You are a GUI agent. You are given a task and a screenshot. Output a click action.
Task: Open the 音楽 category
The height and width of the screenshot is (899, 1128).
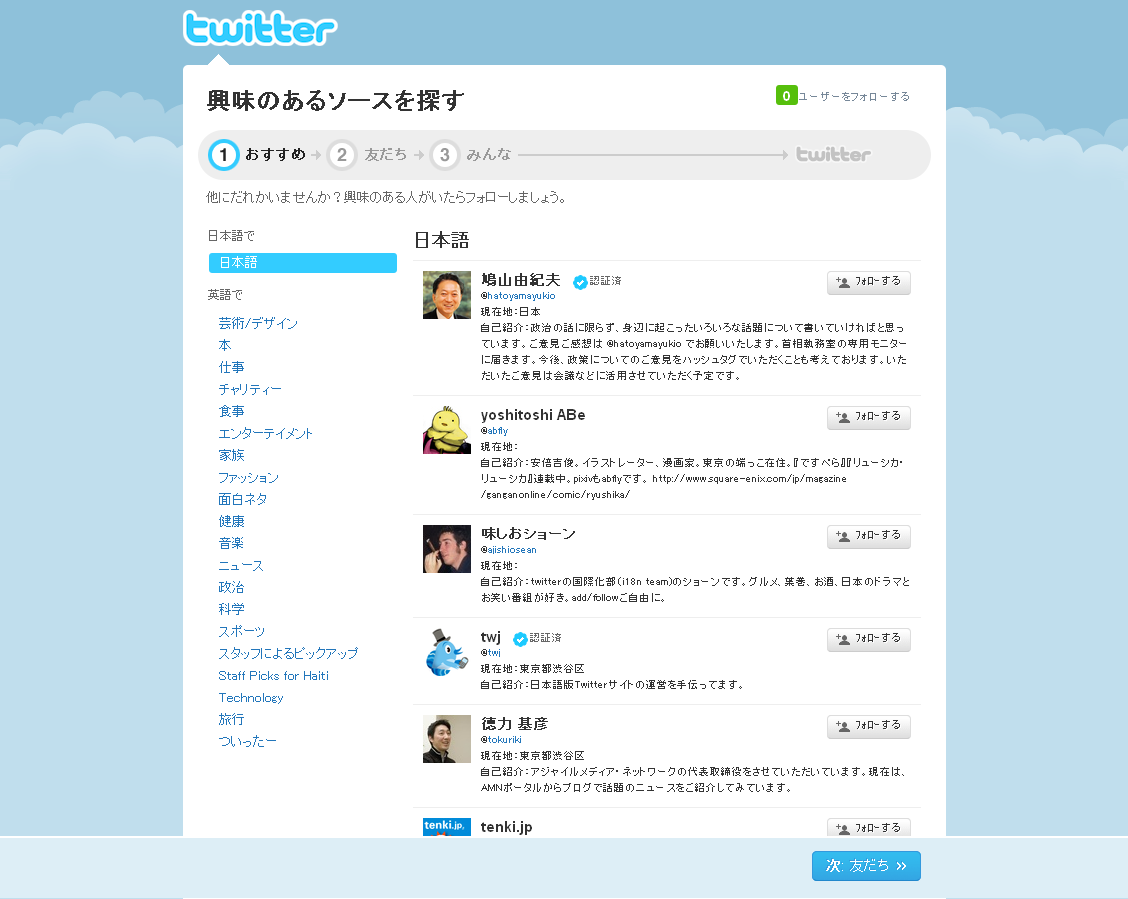[231, 543]
